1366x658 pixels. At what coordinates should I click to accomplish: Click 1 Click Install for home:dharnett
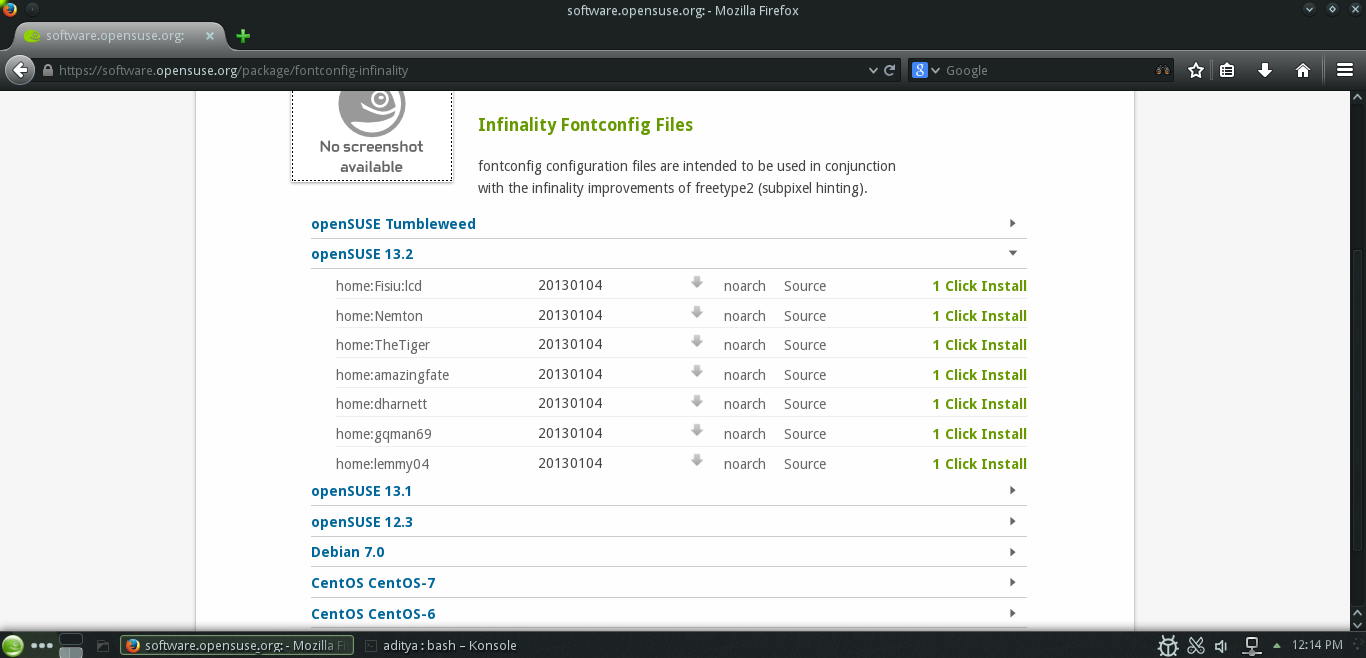click(979, 404)
